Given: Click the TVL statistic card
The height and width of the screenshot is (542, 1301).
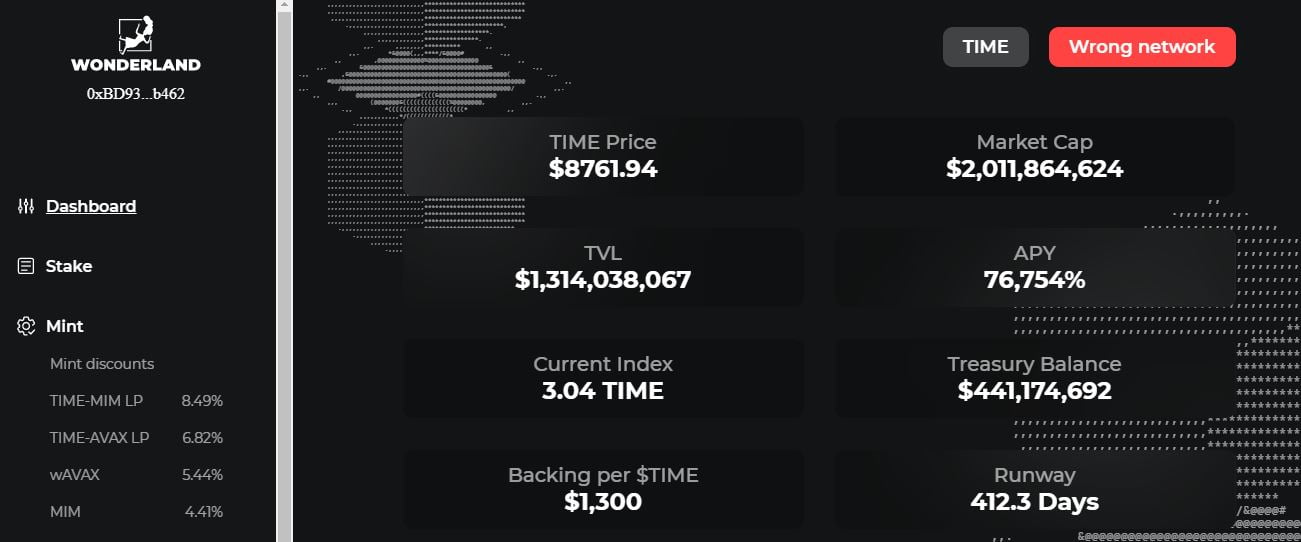Looking at the screenshot, I should click(603, 267).
